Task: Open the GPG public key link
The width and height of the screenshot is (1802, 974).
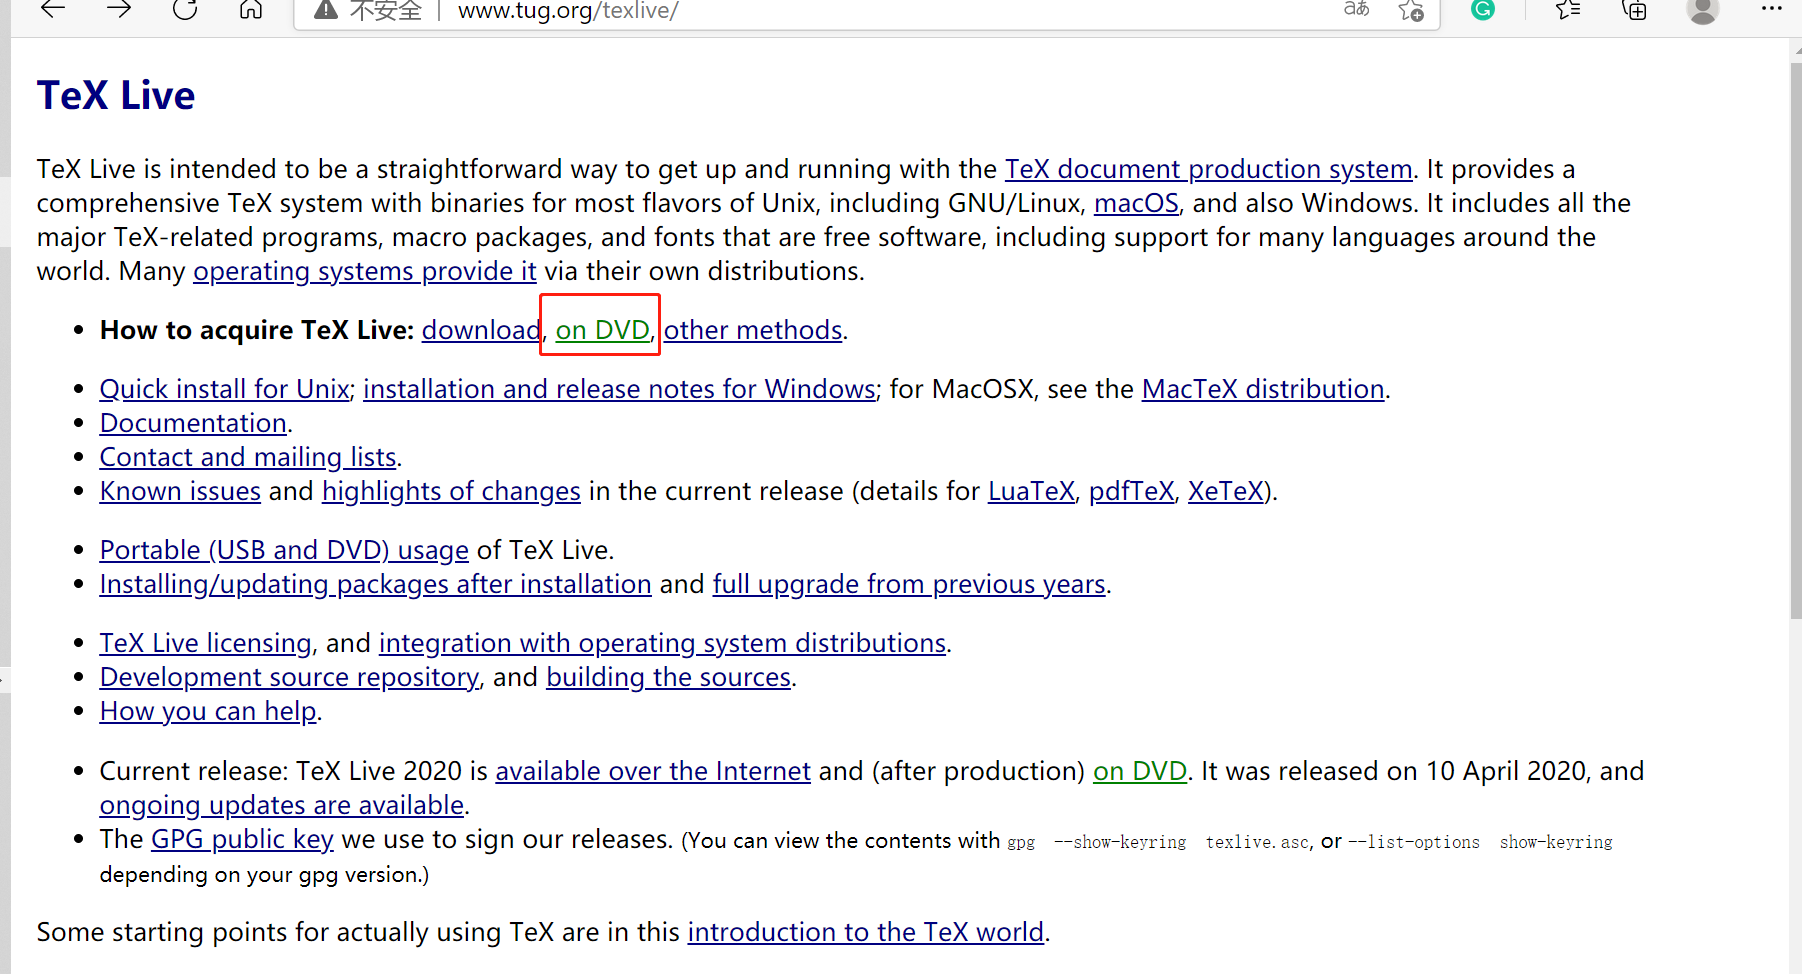Action: click(x=242, y=839)
